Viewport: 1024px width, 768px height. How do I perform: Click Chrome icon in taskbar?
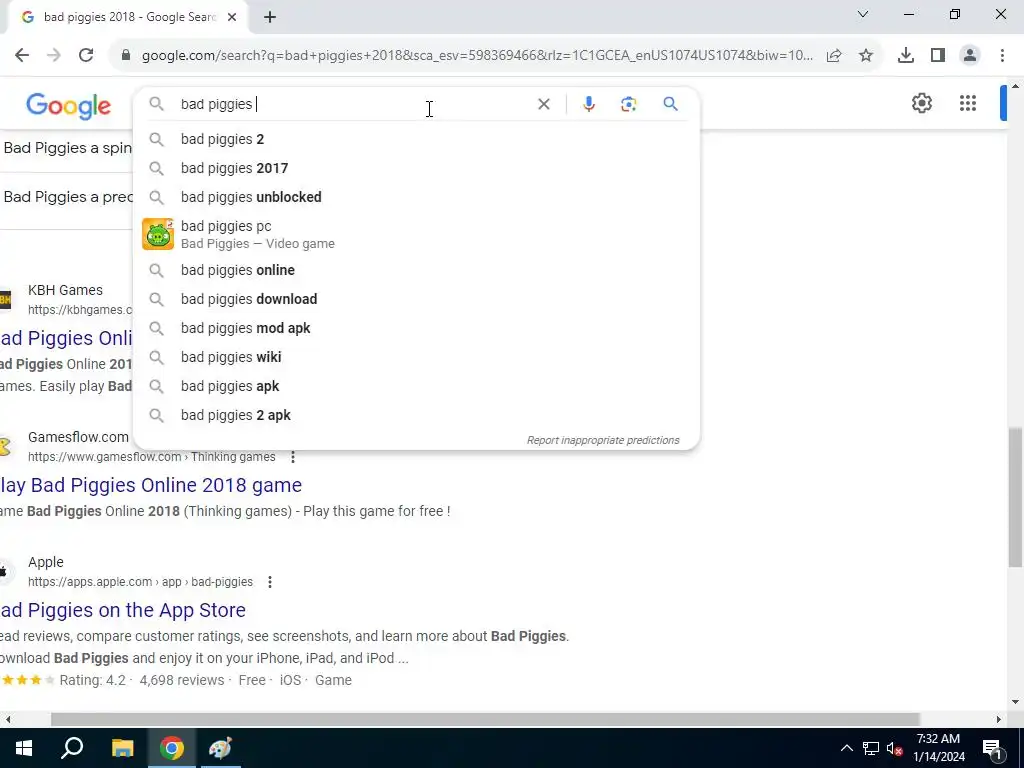[x=172, y=748]
